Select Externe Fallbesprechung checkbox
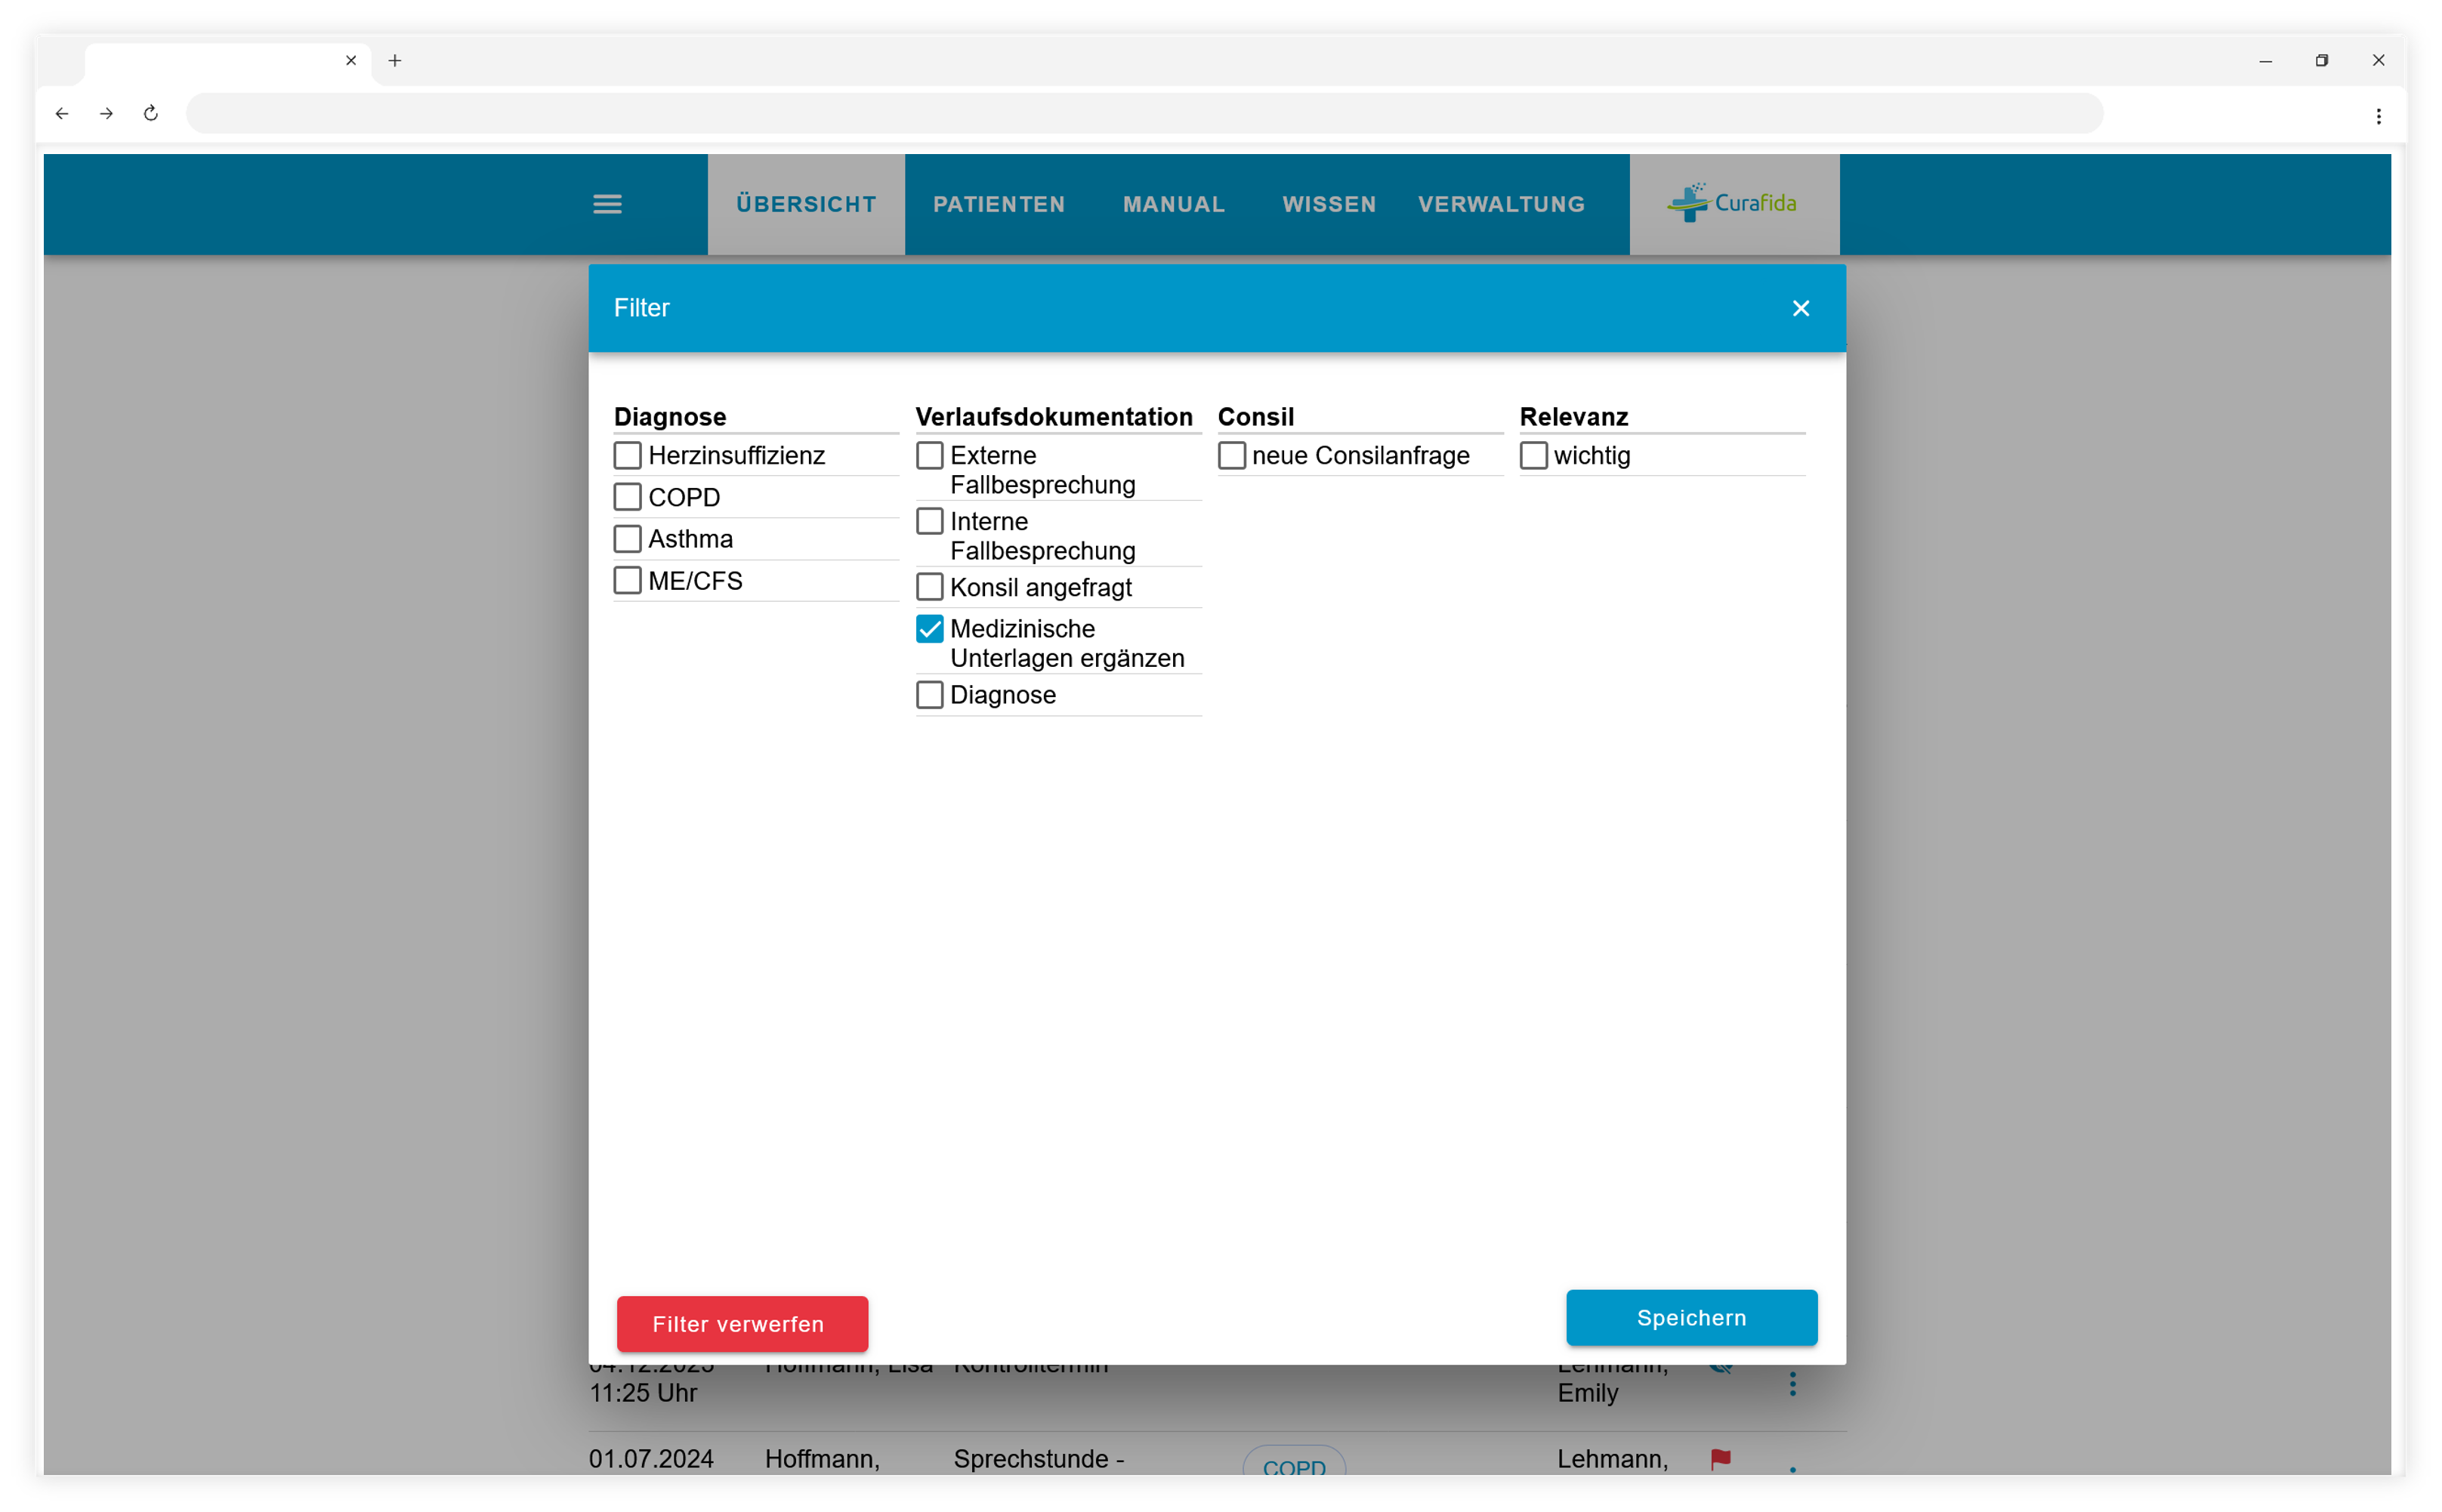The image size is (2442, 1512). pyautogui.click(x=929, y=455)
